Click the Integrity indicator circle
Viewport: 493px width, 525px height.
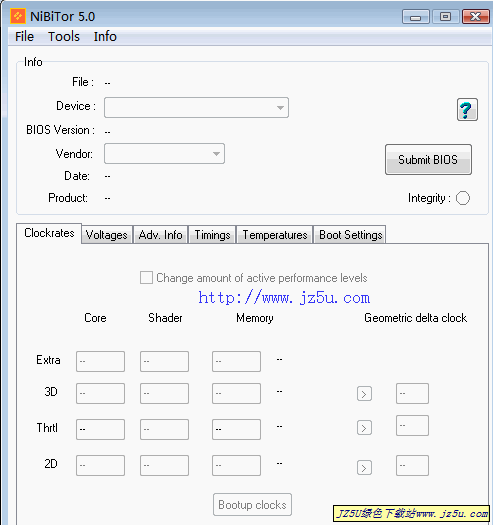click(x=463, y=198)
